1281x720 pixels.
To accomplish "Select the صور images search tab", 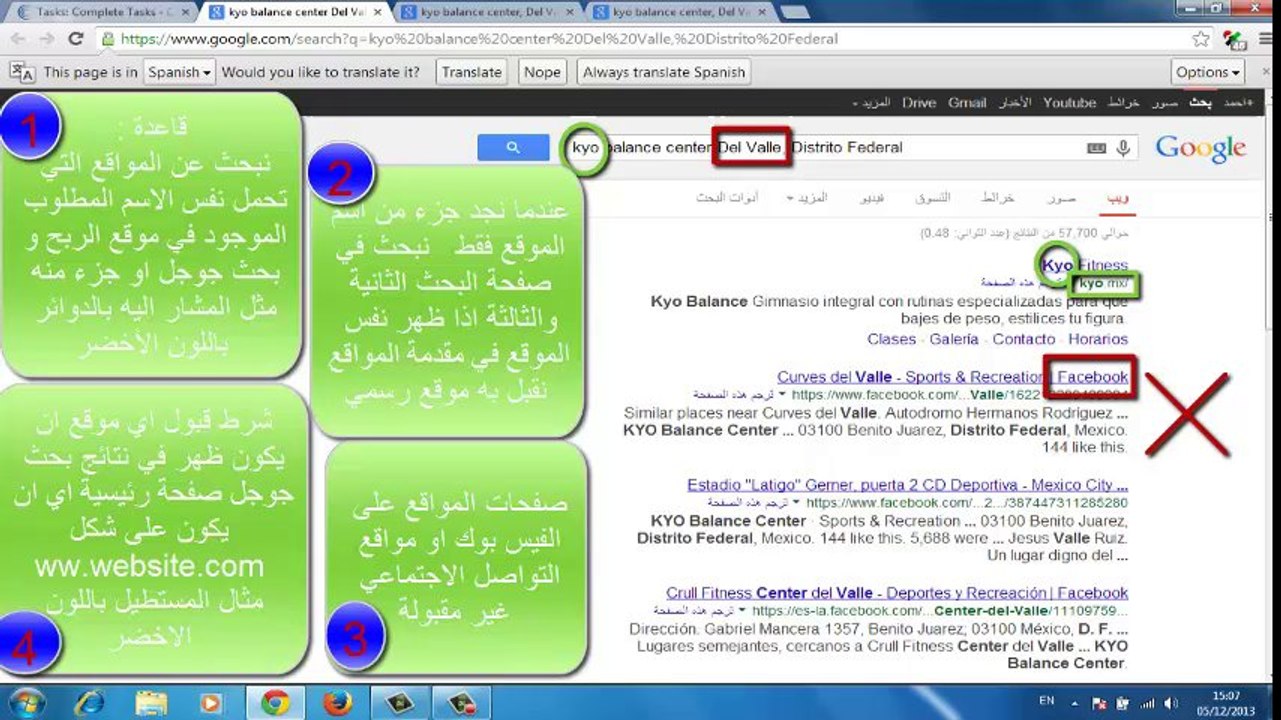I will [1061, 198].
